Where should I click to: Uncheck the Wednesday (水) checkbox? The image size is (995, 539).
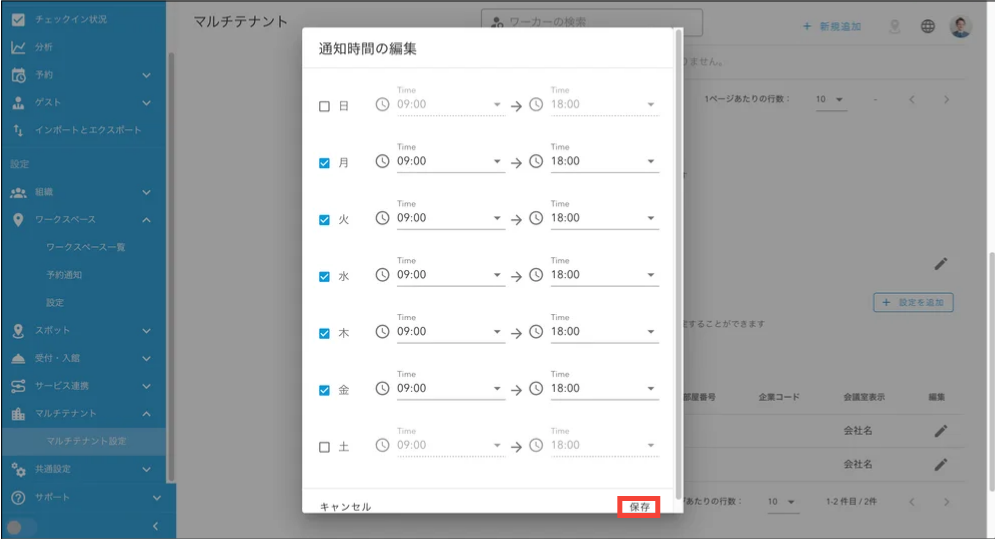[324, 276]
